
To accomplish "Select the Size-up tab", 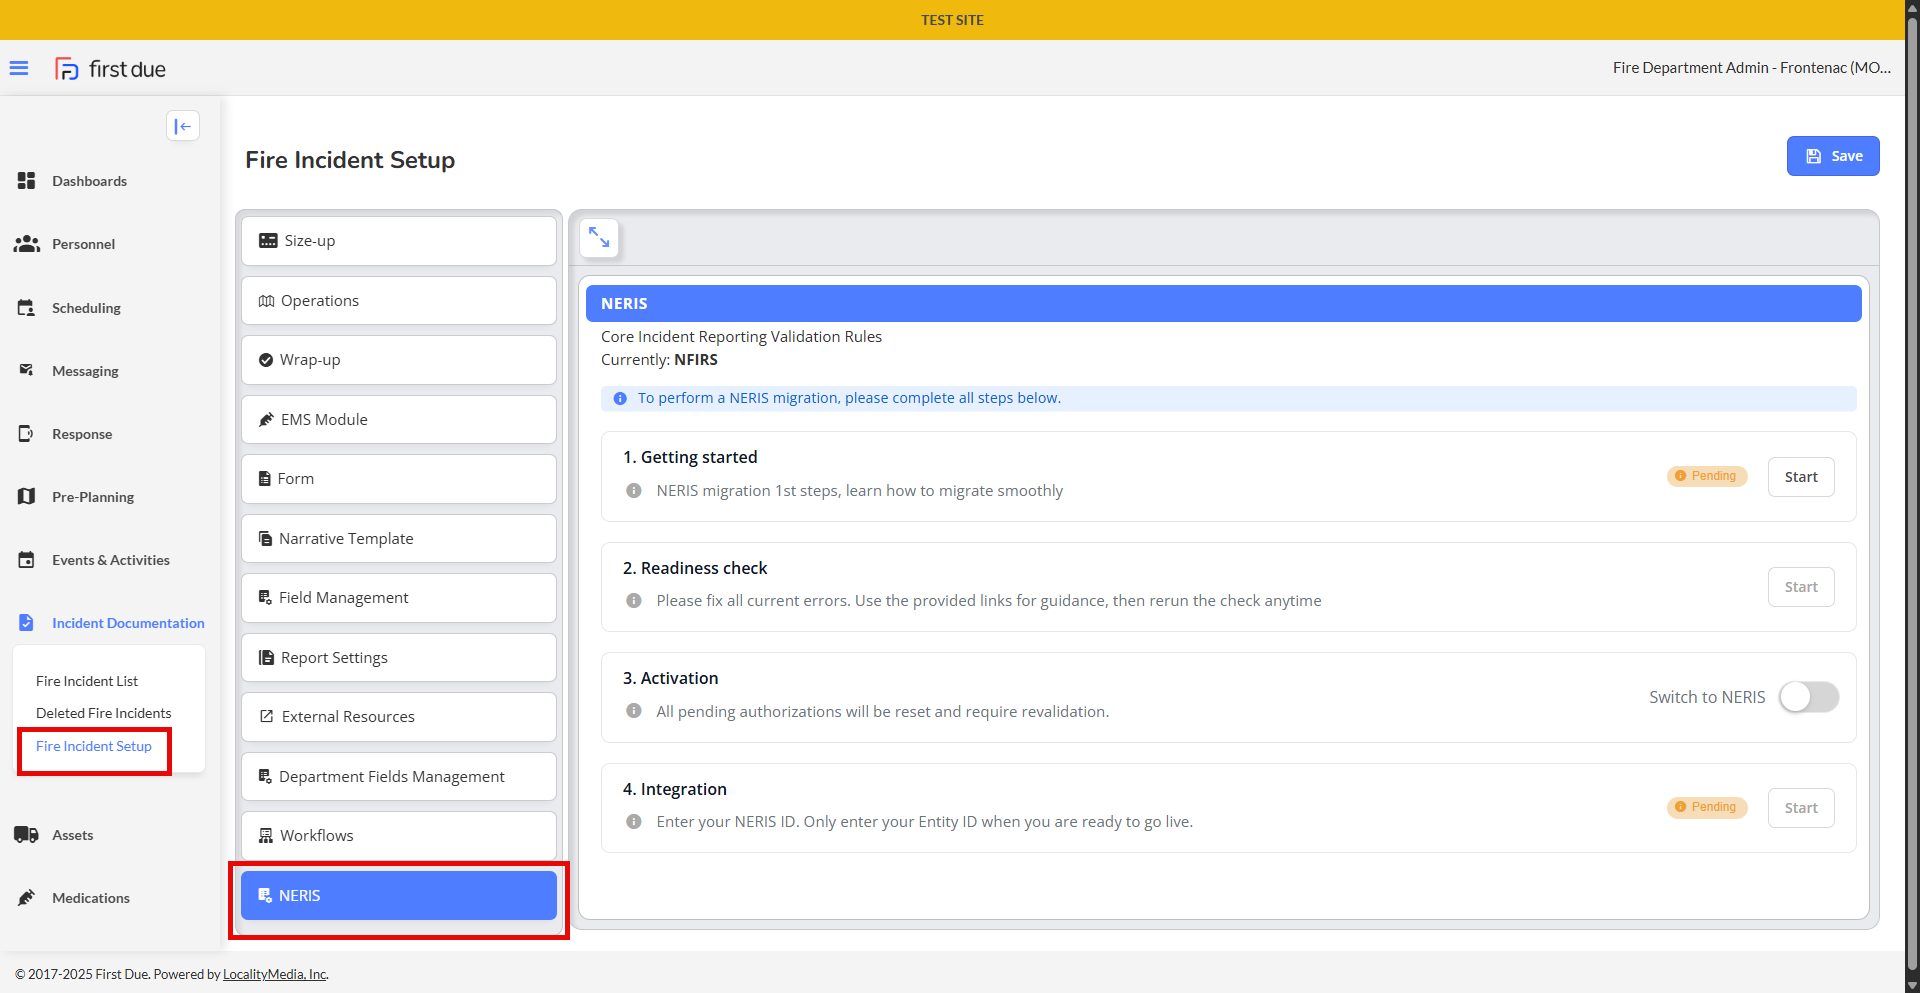I will [x=398, y=241].
